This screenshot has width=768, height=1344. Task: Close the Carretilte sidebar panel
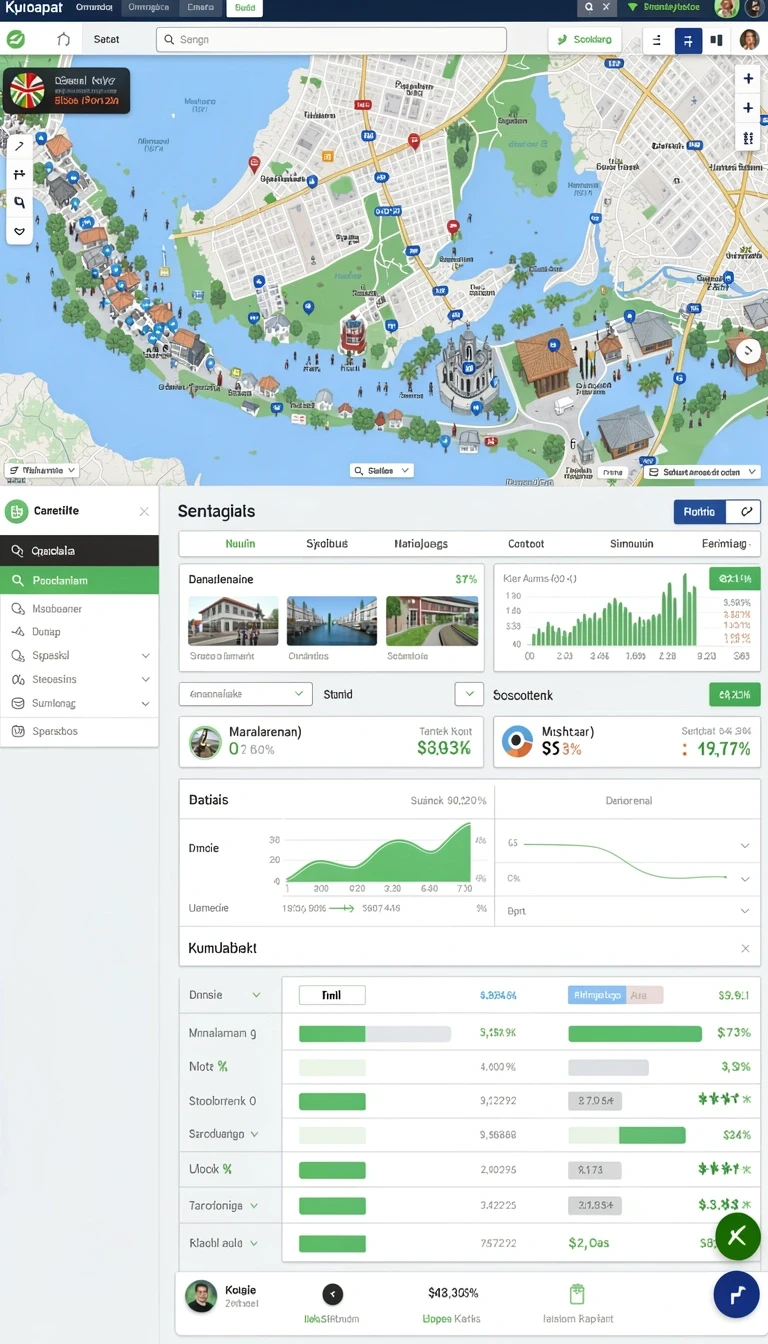(144, 511)
